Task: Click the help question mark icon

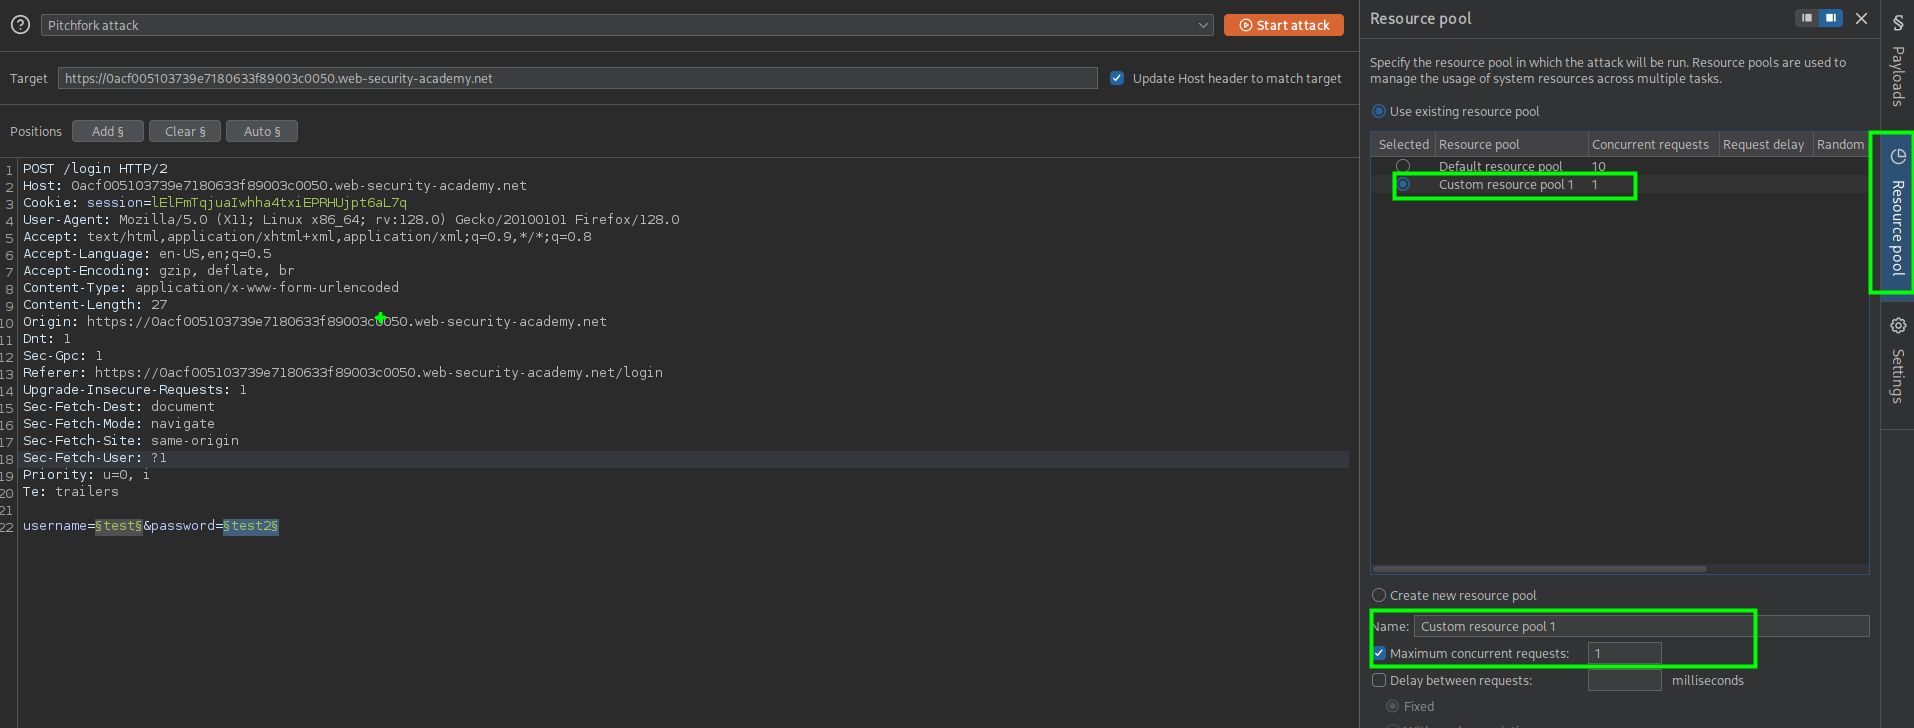Action: (x=20, y=25)
